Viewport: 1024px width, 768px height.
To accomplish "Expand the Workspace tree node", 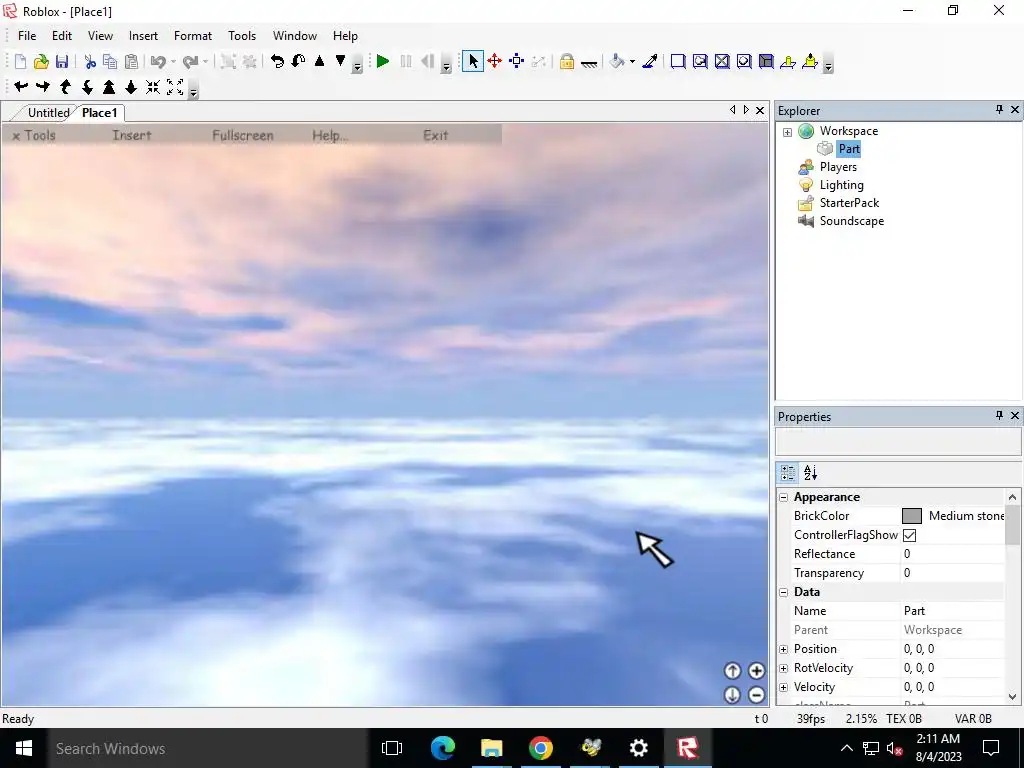I will tap(788, 132).
